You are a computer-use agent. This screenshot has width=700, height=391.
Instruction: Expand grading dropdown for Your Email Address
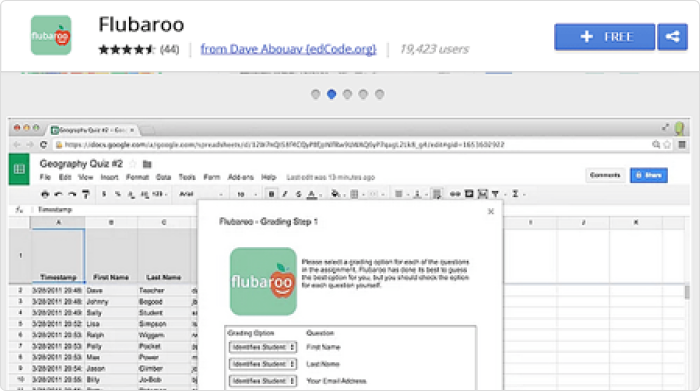(262, 381)
